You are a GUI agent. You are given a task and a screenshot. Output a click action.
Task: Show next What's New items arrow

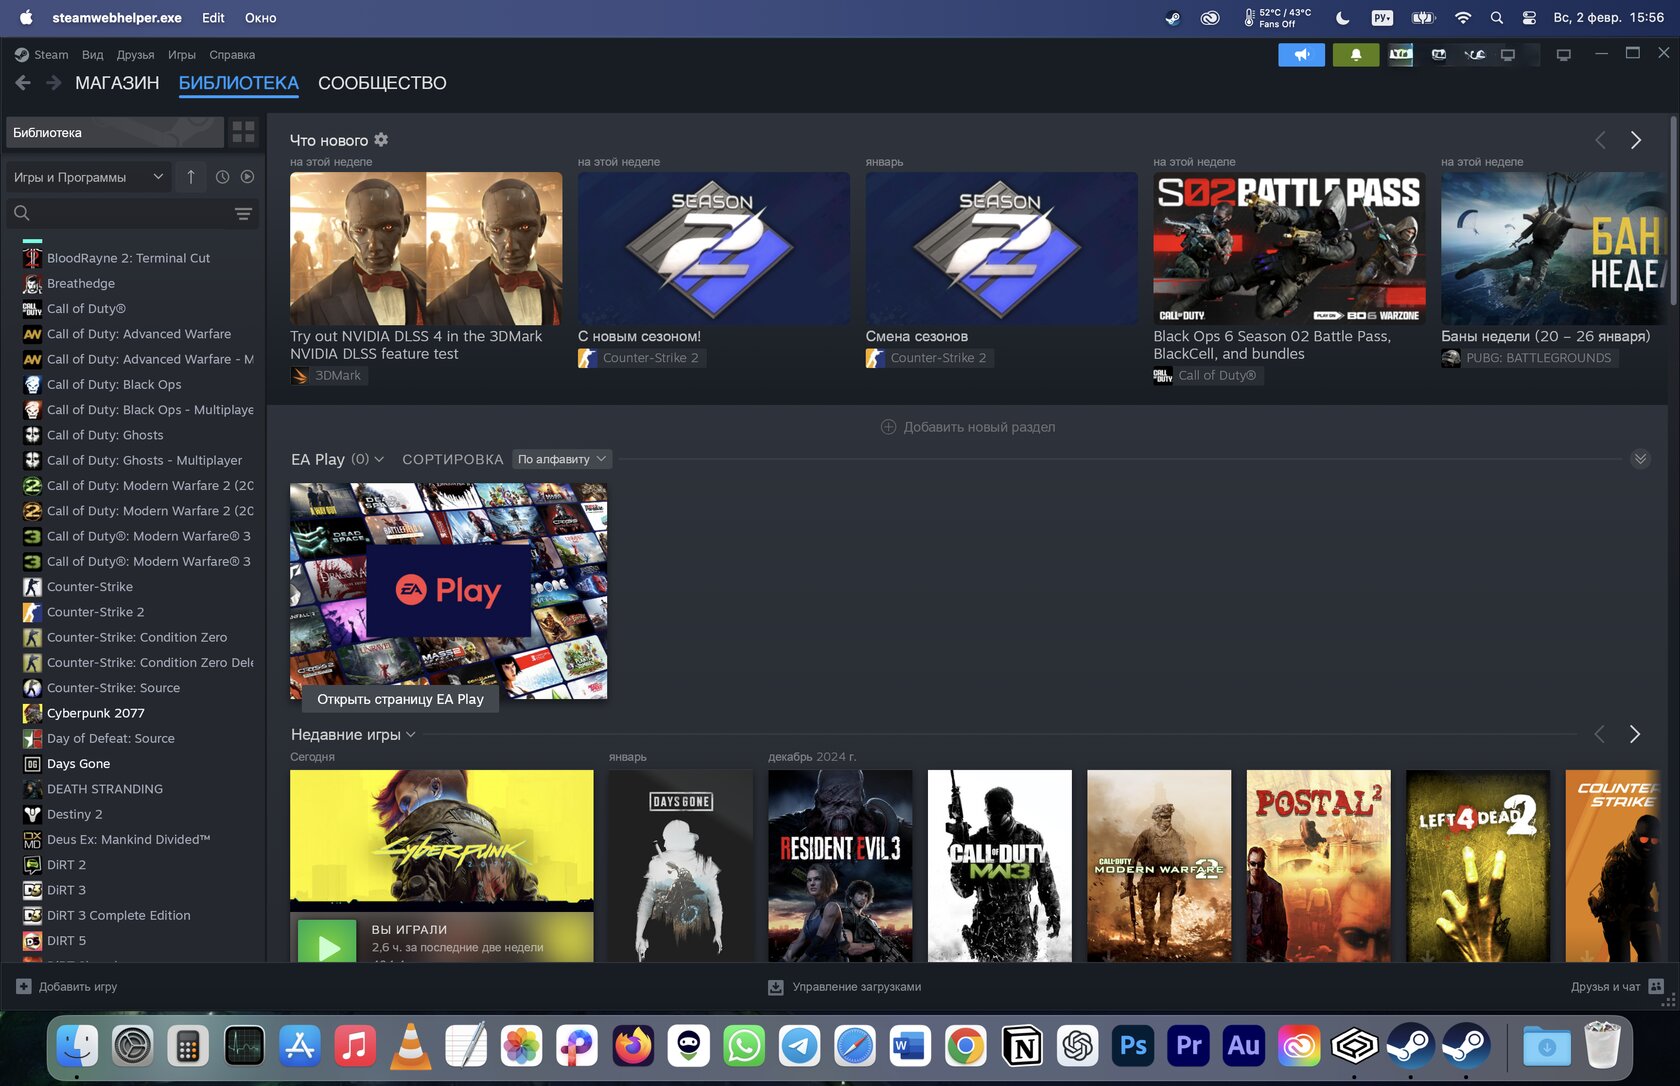(1636, 140)
